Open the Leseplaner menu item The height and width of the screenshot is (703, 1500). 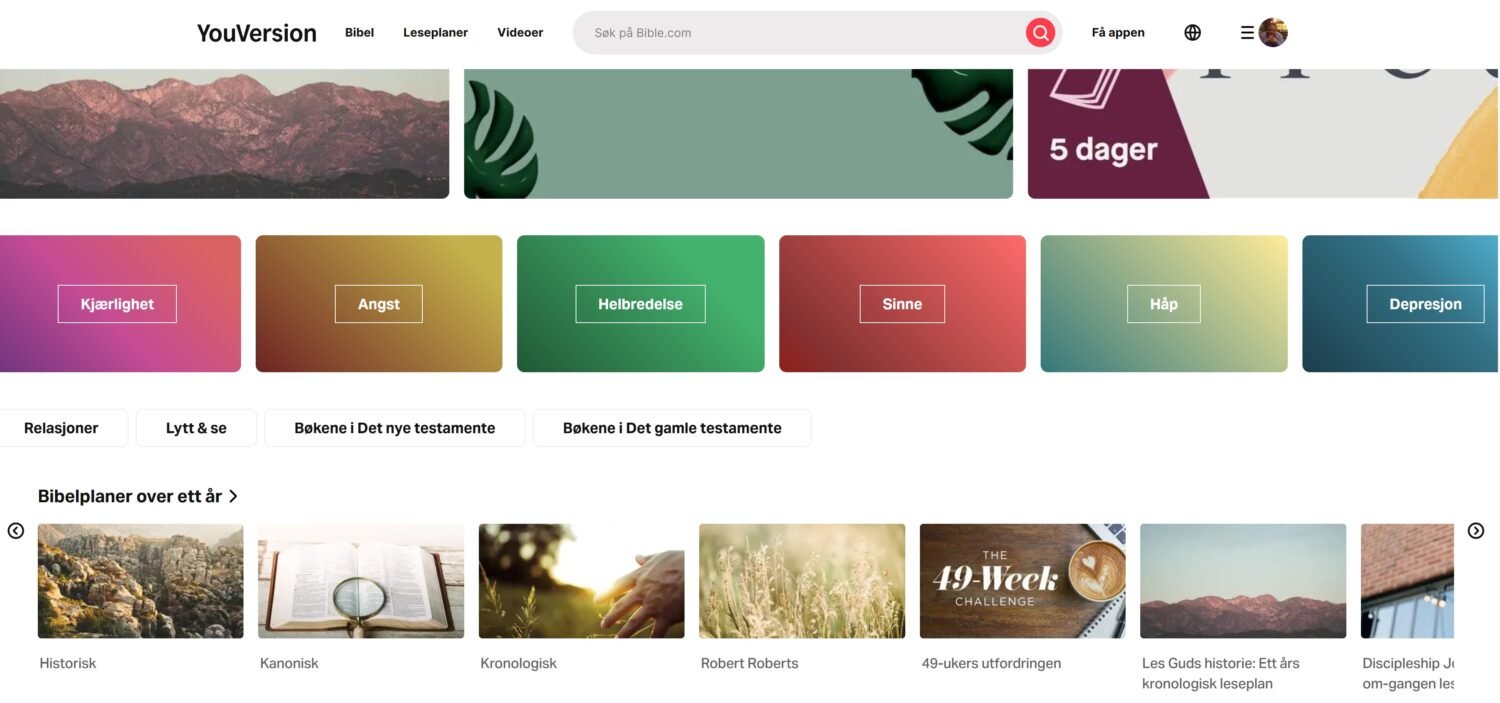(435, 33)
